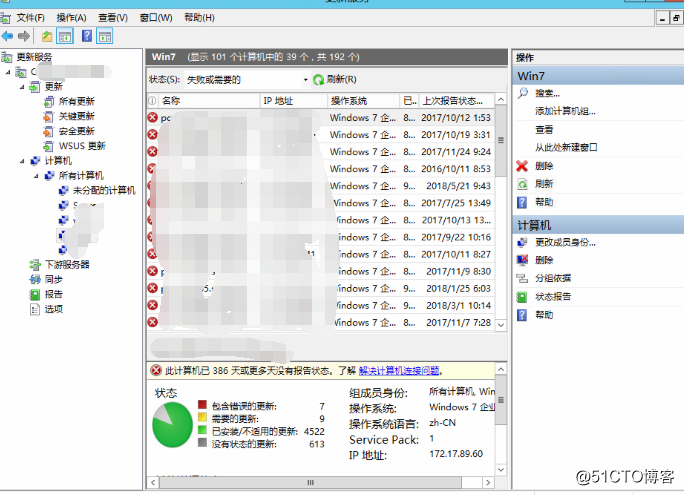Click 添加计算机组 in Actions pane
684x495 pixels.
click(x=565, y=111)
